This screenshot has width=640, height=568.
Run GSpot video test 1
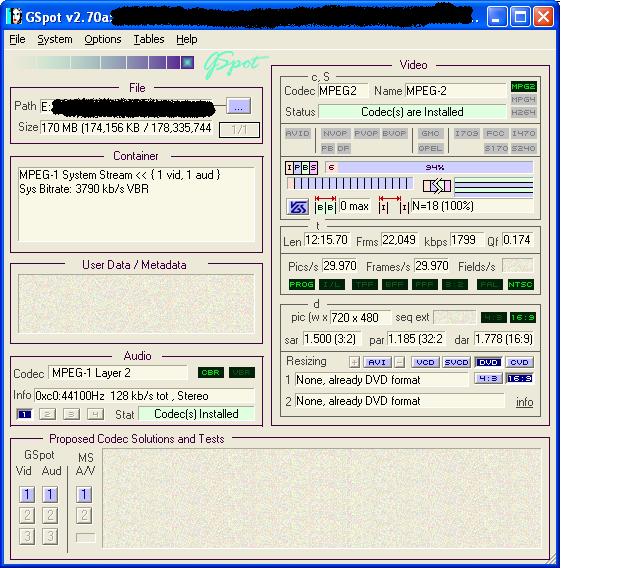[27, 495]
